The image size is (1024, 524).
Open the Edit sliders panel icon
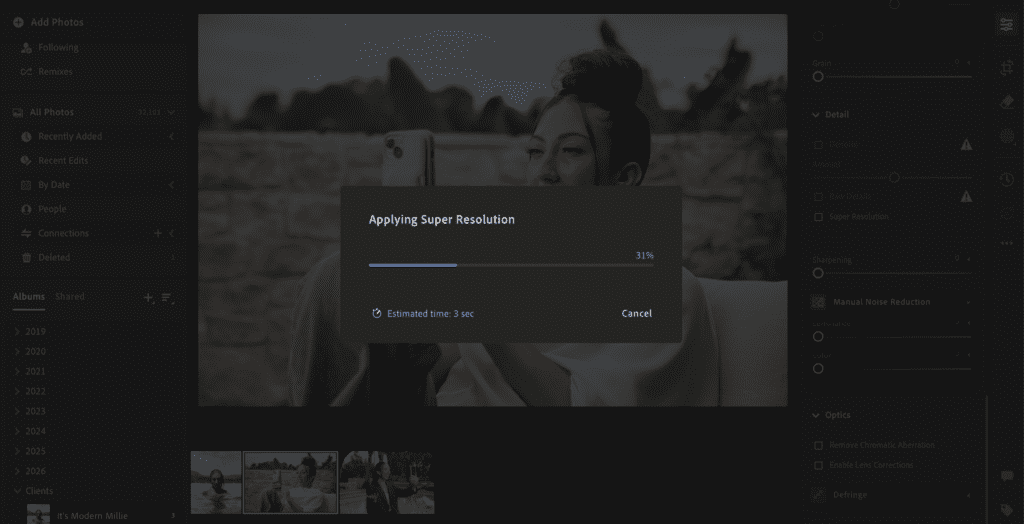tap(1007, 25)
